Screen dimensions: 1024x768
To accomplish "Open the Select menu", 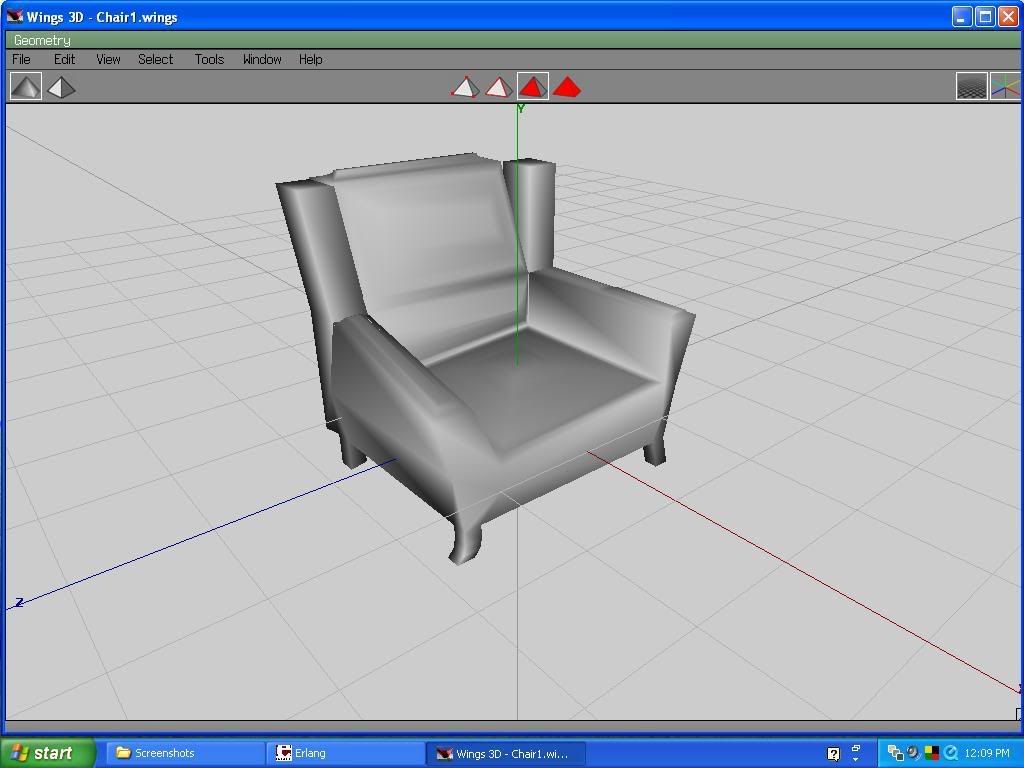I will [155, 59].
